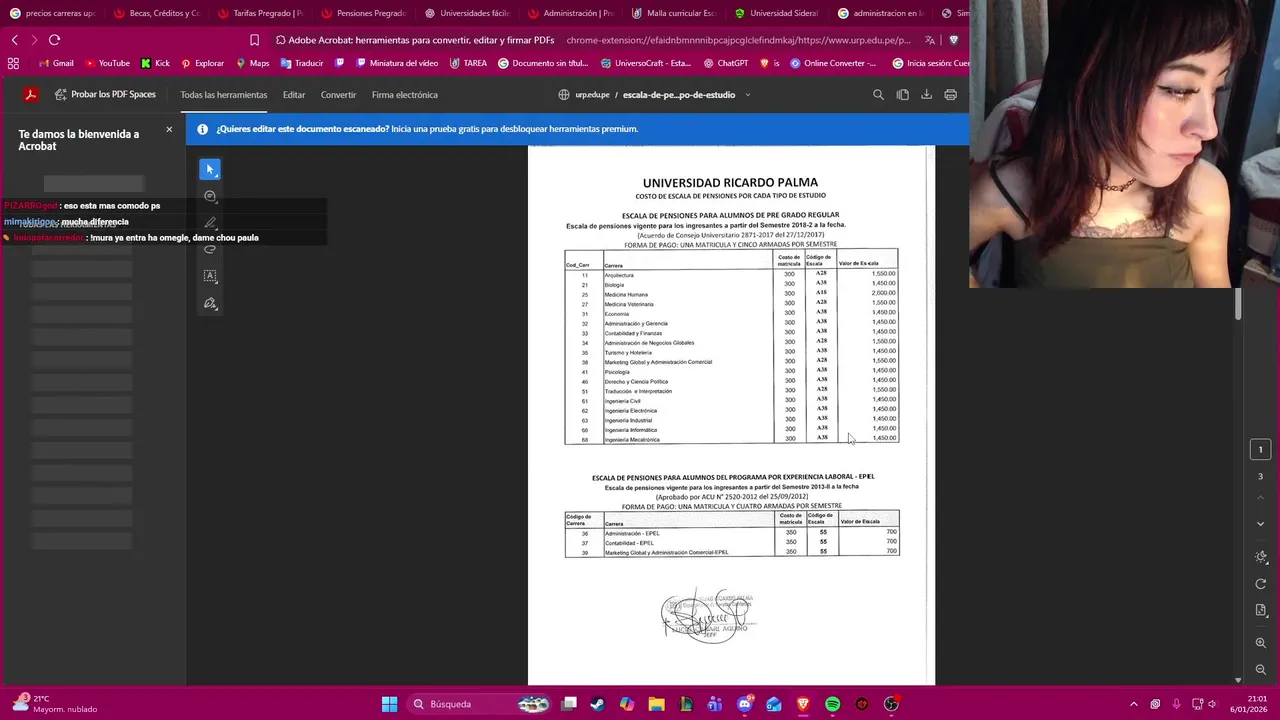
Task: Switch to Universidades fáciles tab
Action: [x=467, y=13]
